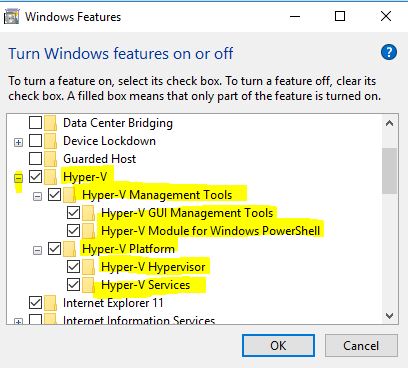
Task: Click the Device Lockdown folder icon
Action: click(50, 141)
